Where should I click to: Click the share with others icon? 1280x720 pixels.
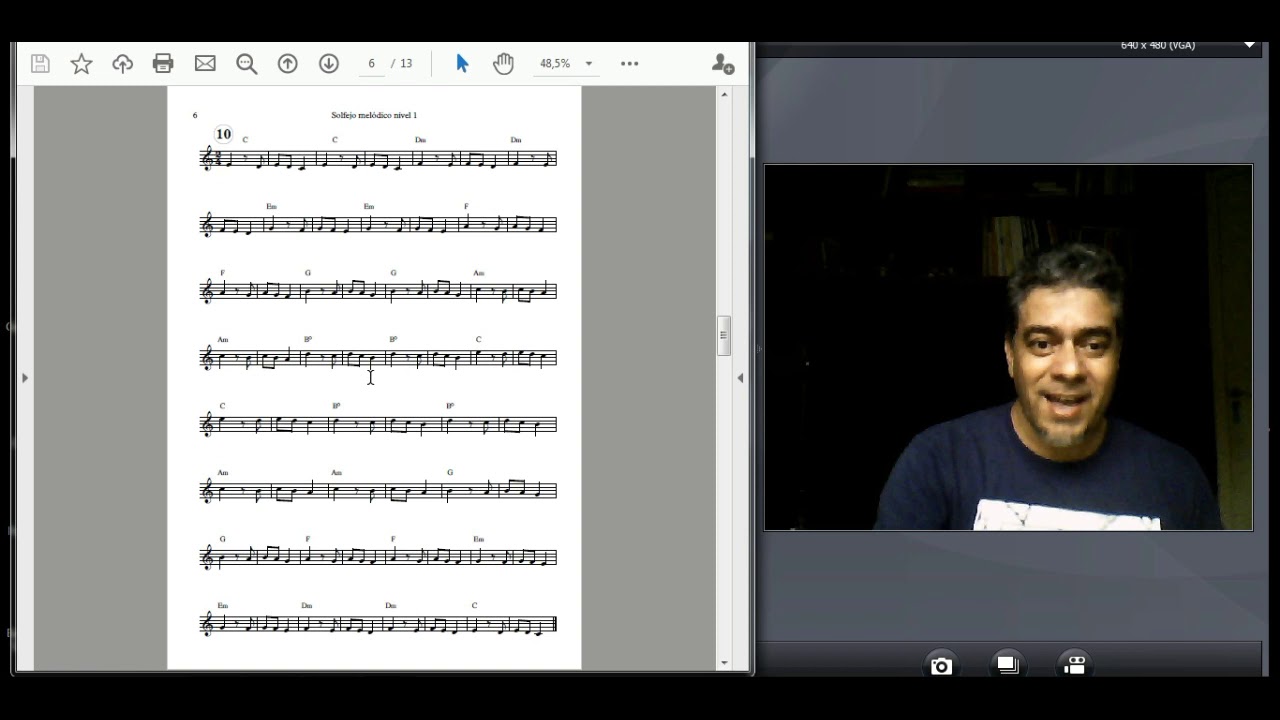pyautogui.click(x=722, y=64)
